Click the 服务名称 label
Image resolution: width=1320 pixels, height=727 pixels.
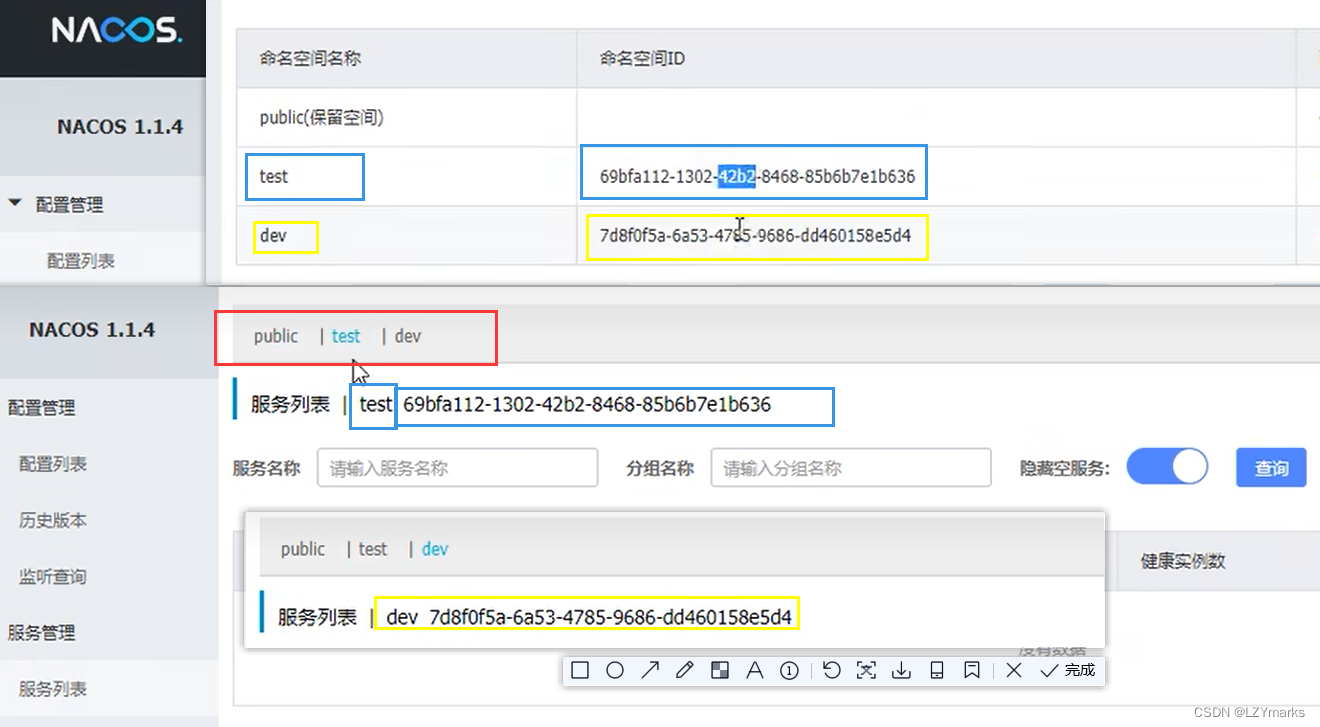tap(266, 468)
